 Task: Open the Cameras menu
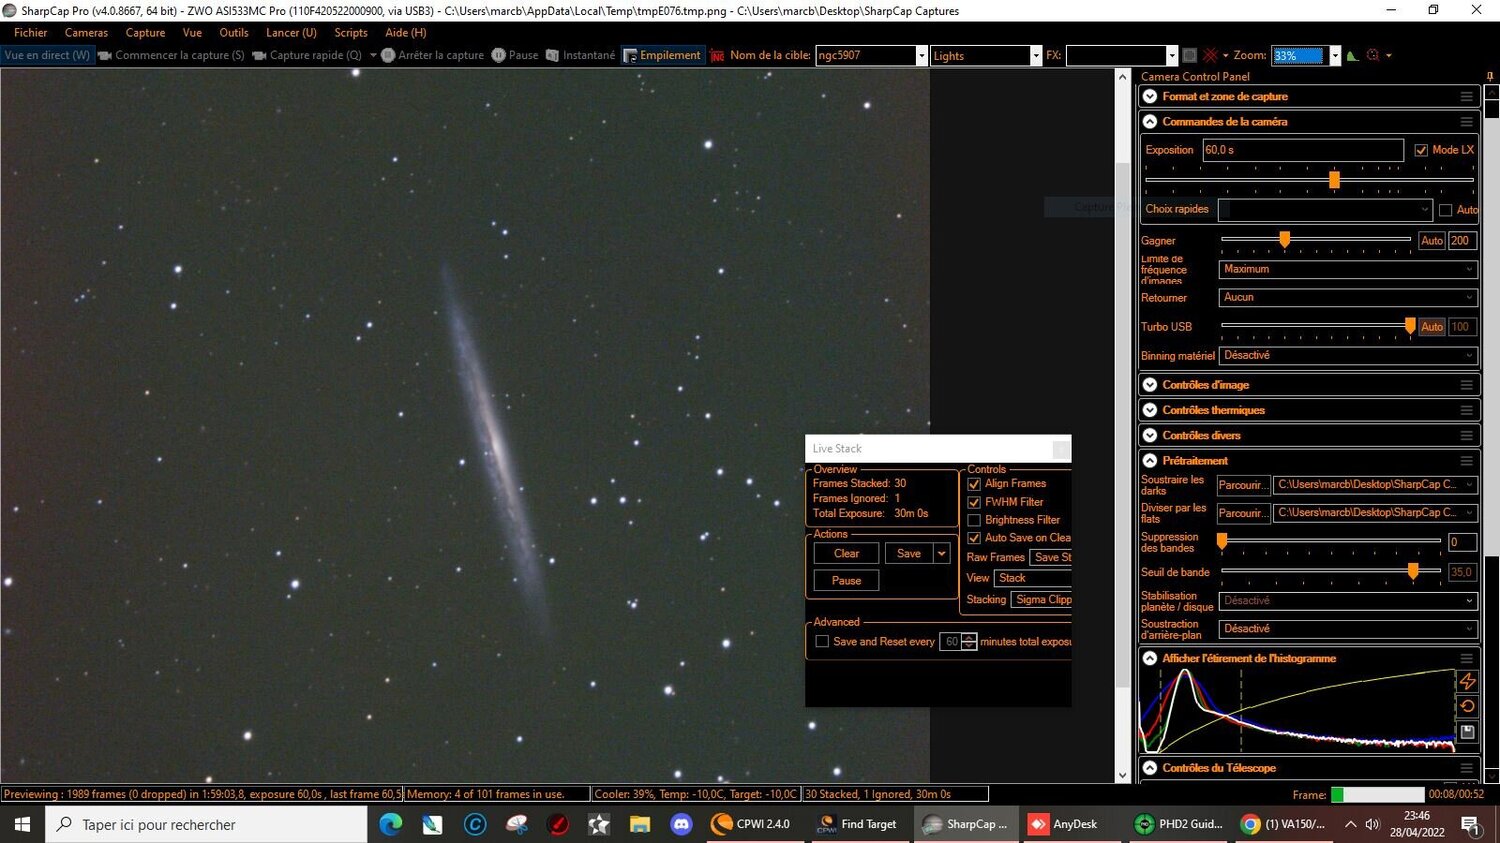[x=85, y=32]
